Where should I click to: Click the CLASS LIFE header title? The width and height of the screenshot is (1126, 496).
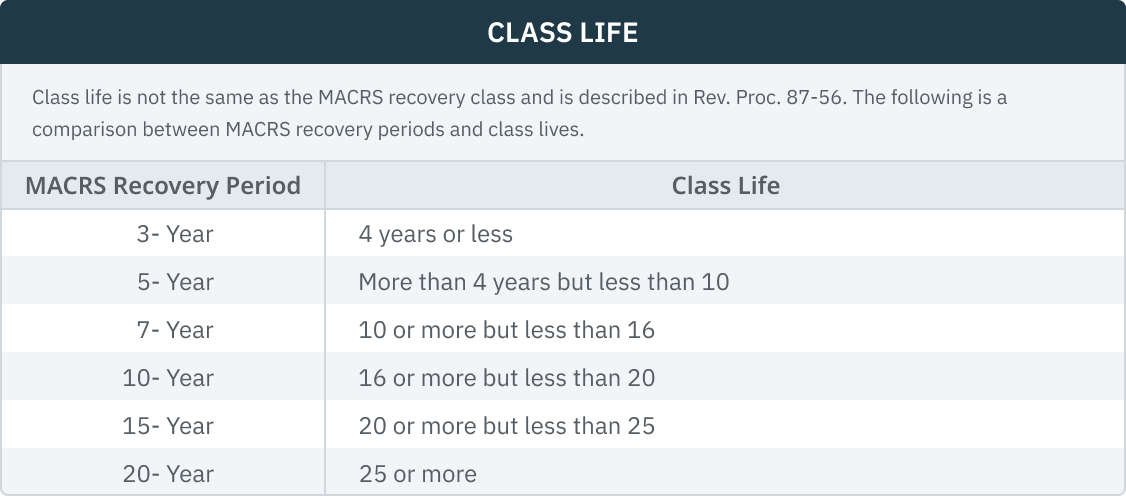(562, 33)
